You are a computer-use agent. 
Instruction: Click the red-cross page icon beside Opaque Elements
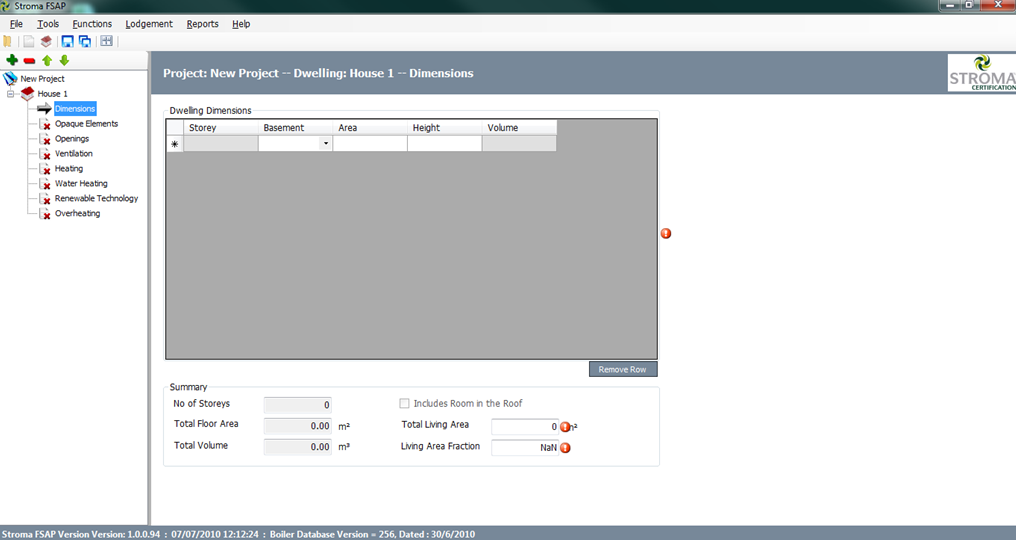pyautogui.click(x=45, y=124)
